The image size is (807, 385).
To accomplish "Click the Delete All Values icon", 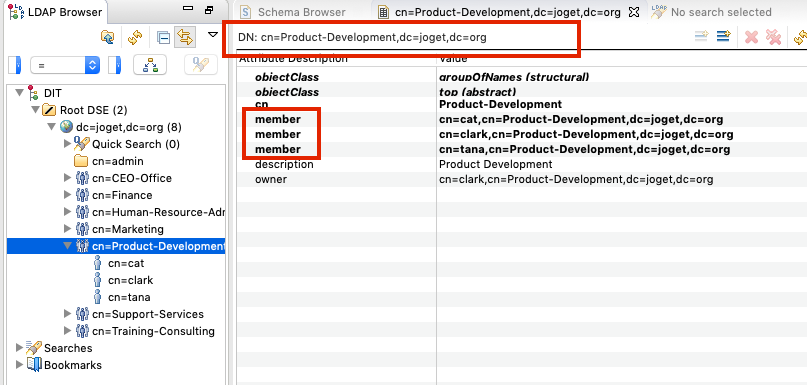I will coord(773,37).
